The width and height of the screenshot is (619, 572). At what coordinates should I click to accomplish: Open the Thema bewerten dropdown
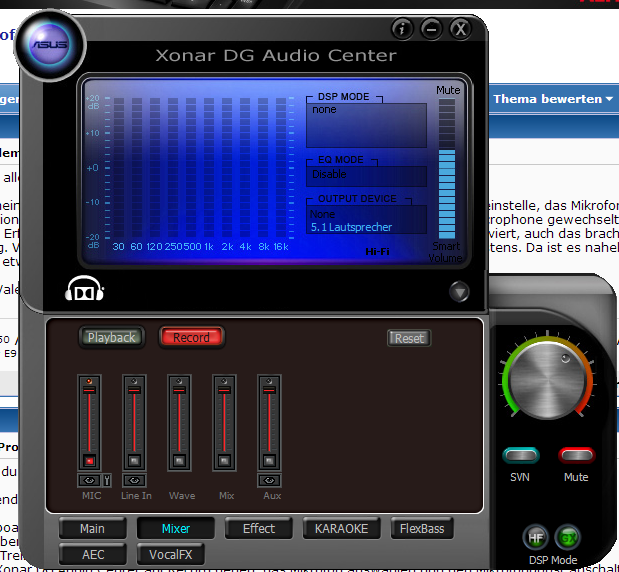coord(553,99)
